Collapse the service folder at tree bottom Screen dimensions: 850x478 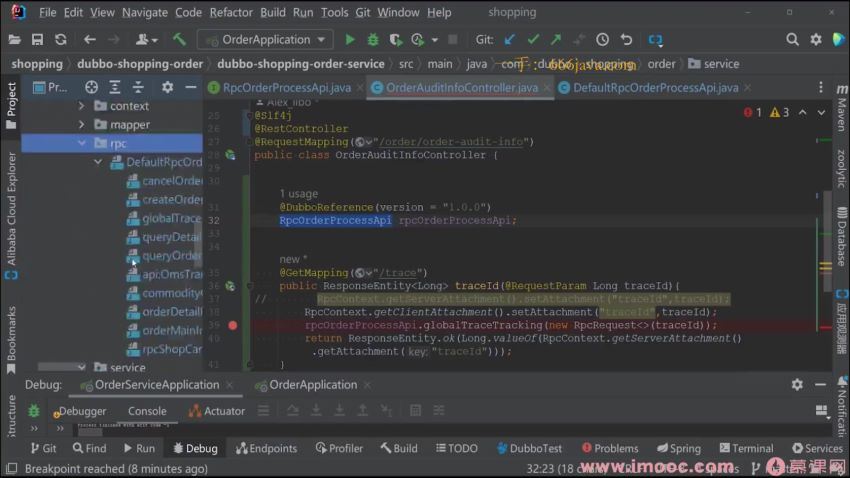(x=81, y=367)
